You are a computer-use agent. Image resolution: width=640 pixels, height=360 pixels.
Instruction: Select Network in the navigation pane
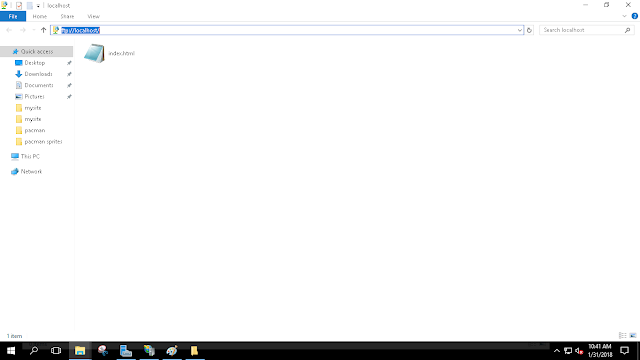click(31, 171)
